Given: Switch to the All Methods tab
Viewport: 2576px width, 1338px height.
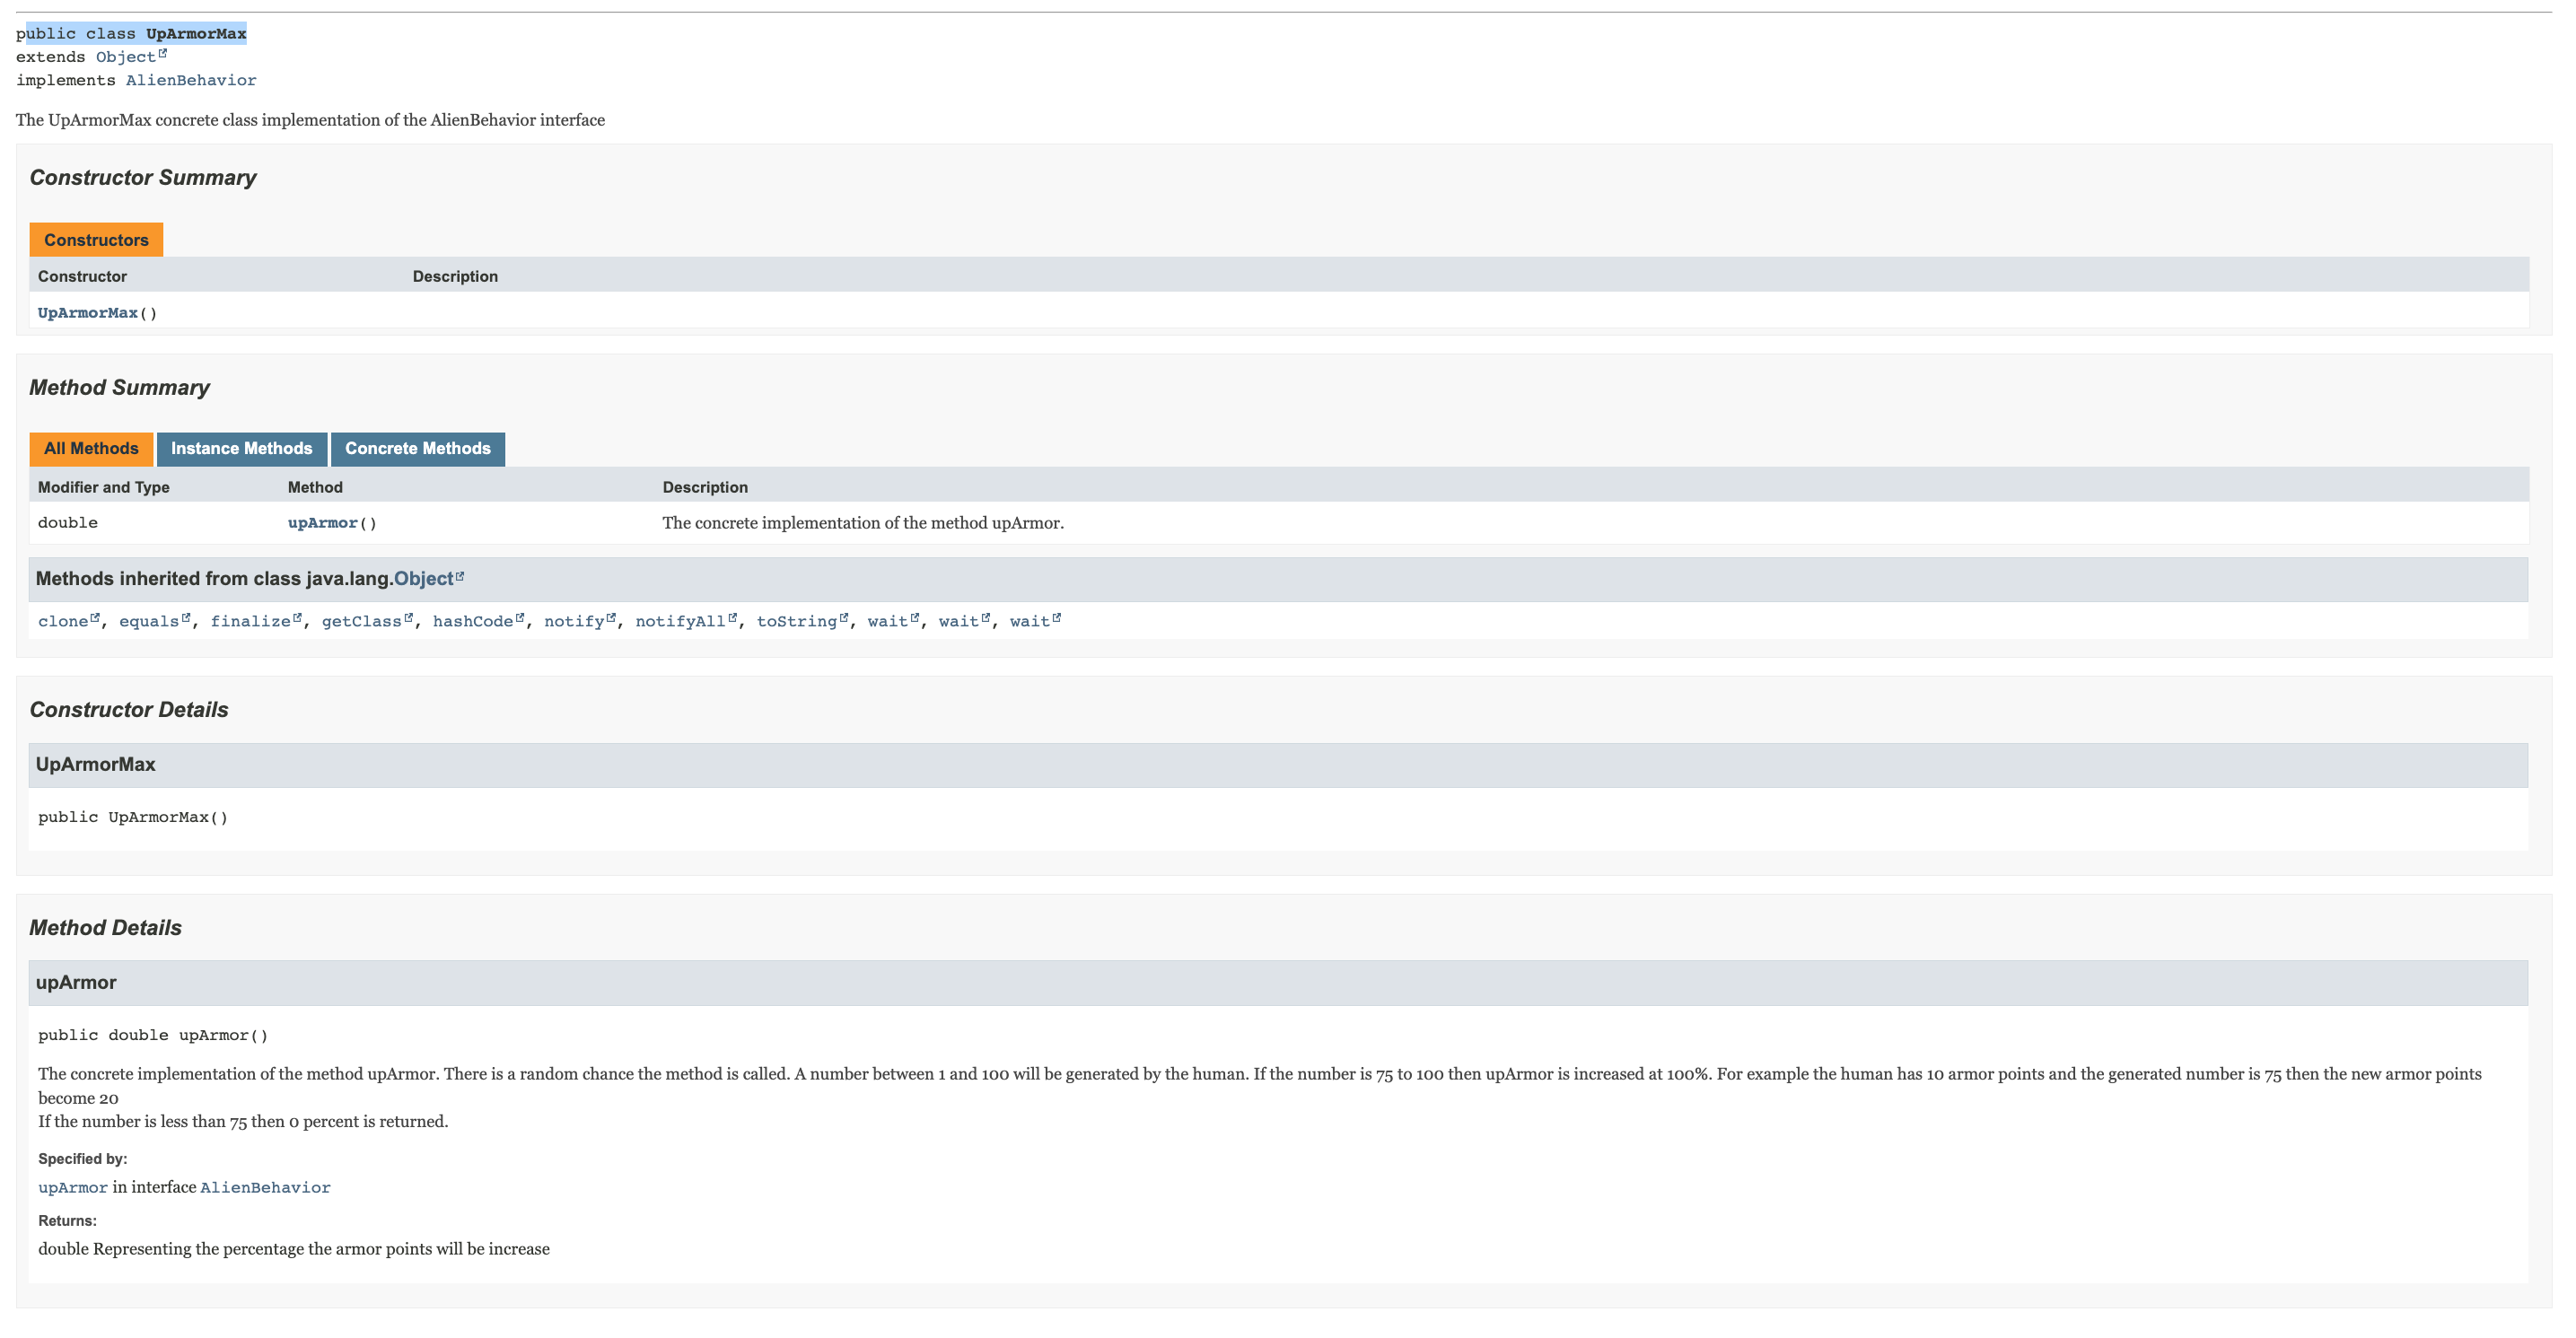Looking at the screenshot, I should (91, 449).
